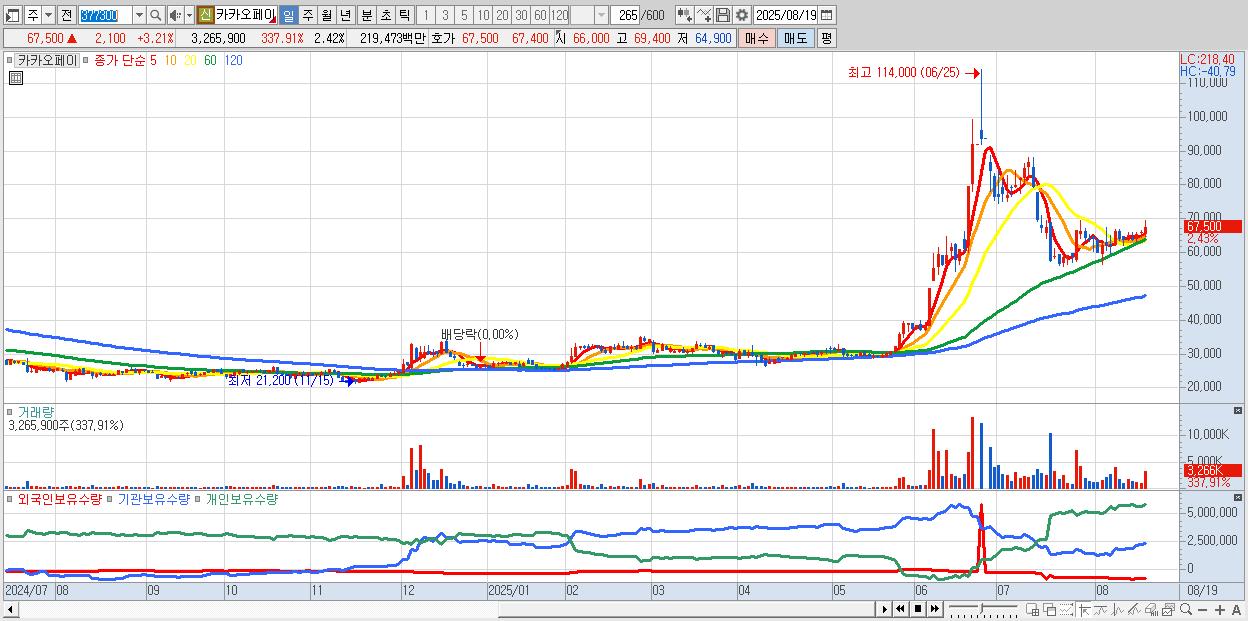Open the chart grid menu icon under 카카오페이
Image resolution: width=1248 pixels, height=621 pixels.
pyautogui.click(x=15, y=78)
